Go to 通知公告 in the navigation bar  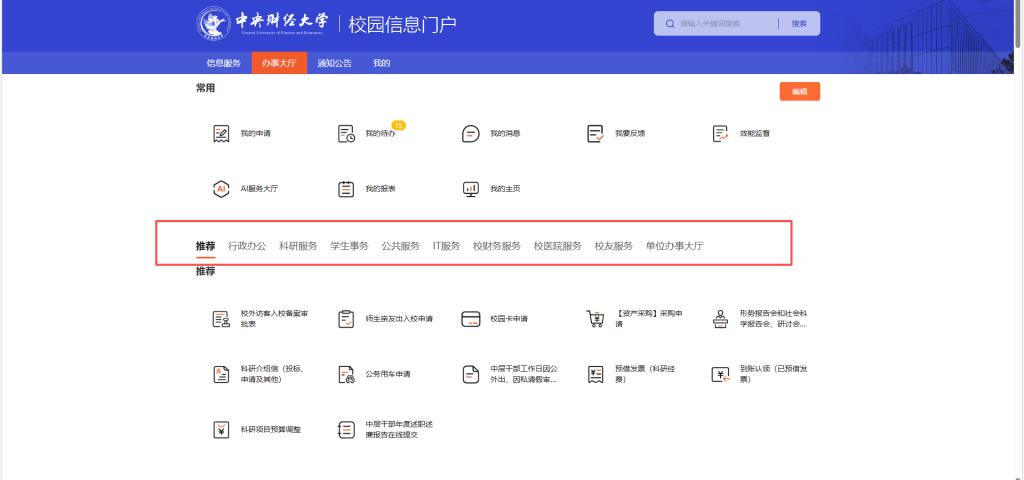pos(334,63)
